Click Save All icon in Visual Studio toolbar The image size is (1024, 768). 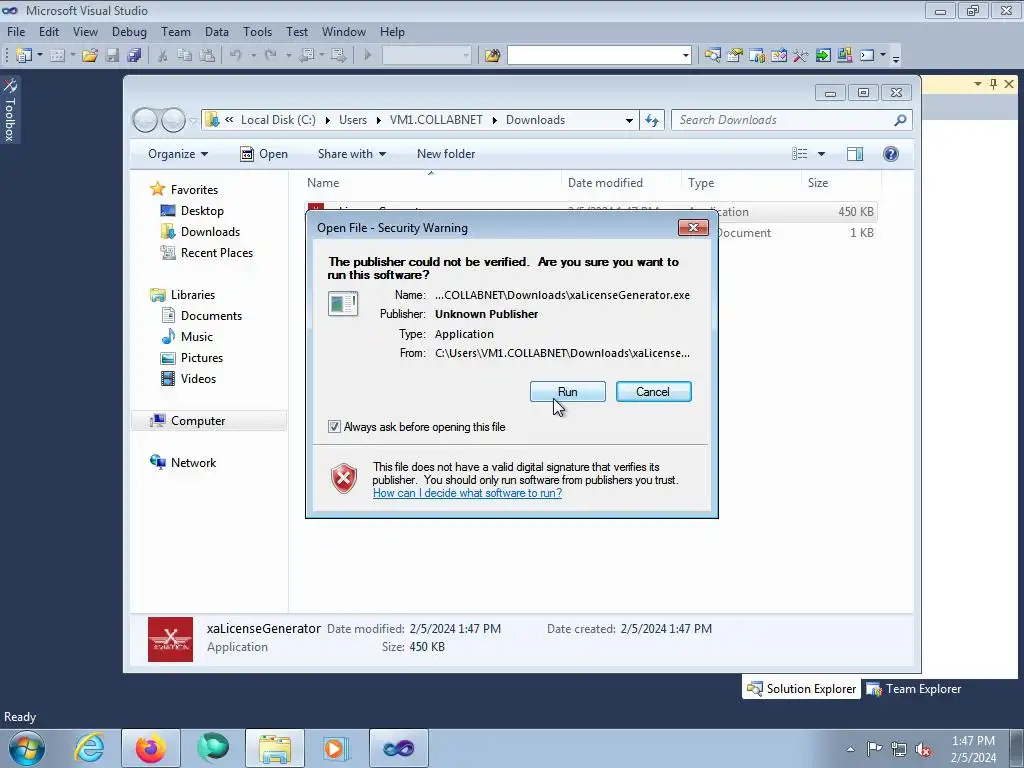[x=135, y=56]
